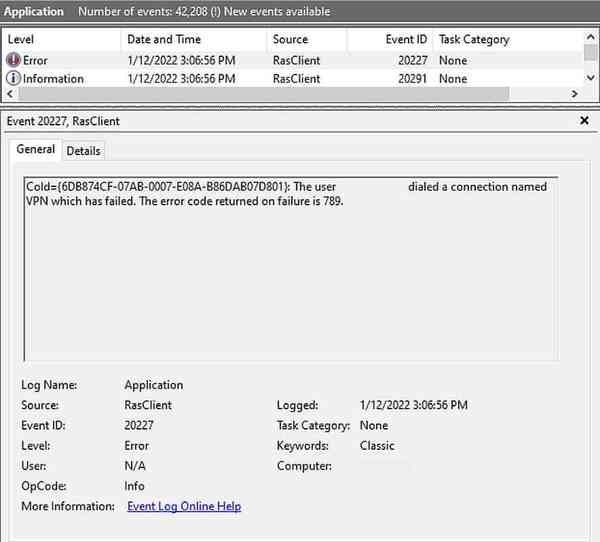The width and height of the screenshot is (600, 542).
Task: Click the Log Name value "Application"
Action: click(154, 385)
